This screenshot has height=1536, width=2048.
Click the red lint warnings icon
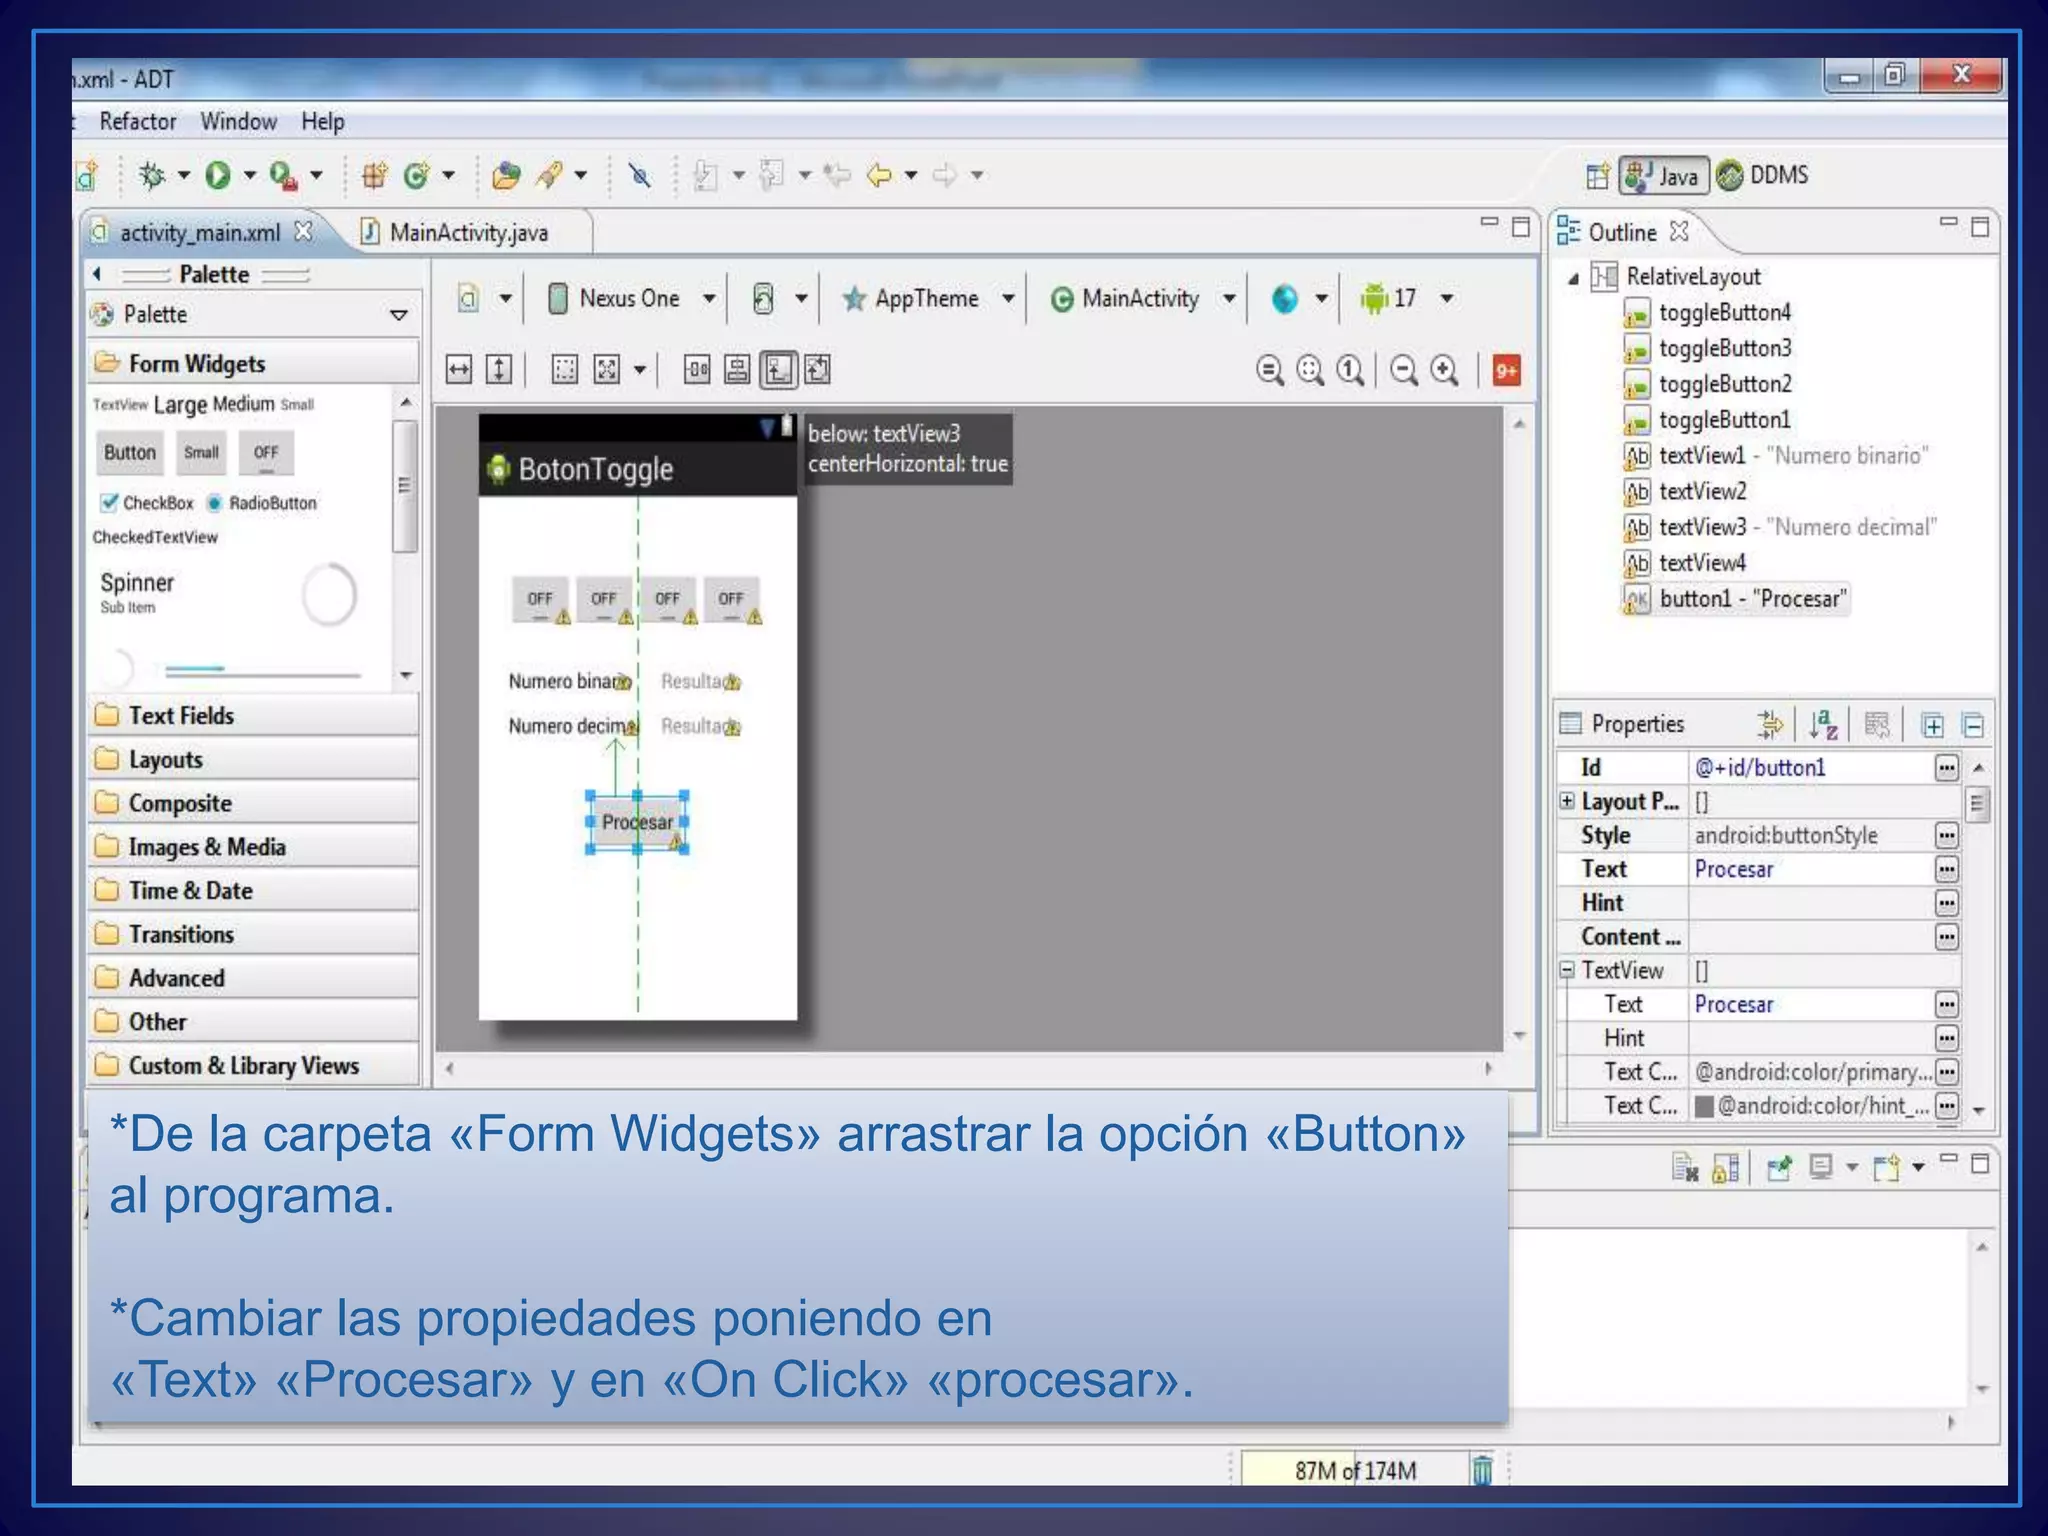pos(1506,371)
